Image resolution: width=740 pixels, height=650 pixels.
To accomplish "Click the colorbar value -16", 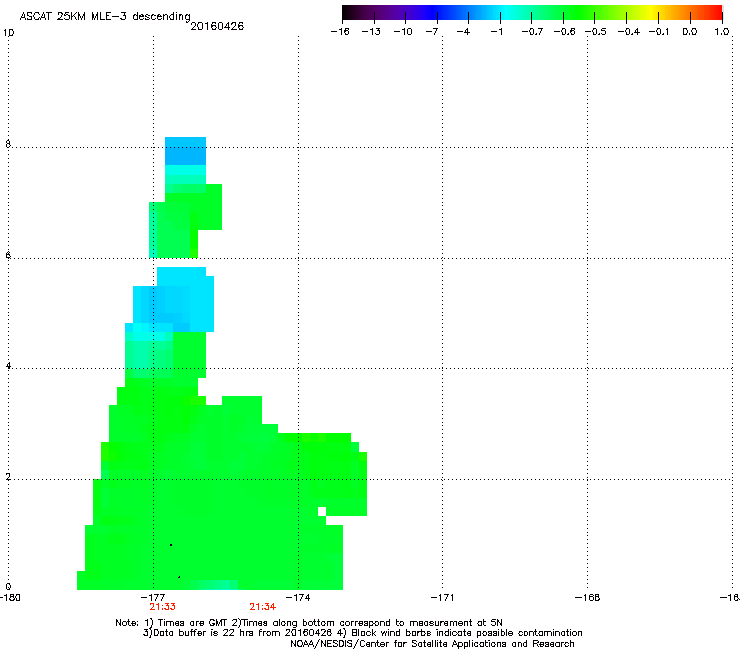I will pos(340,32).
